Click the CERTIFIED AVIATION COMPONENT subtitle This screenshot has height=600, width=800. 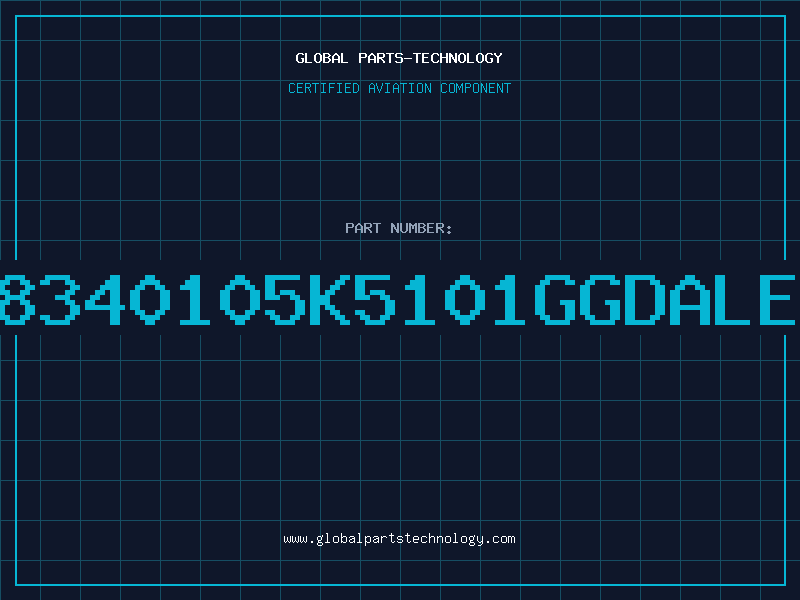(x=399, y=88)
